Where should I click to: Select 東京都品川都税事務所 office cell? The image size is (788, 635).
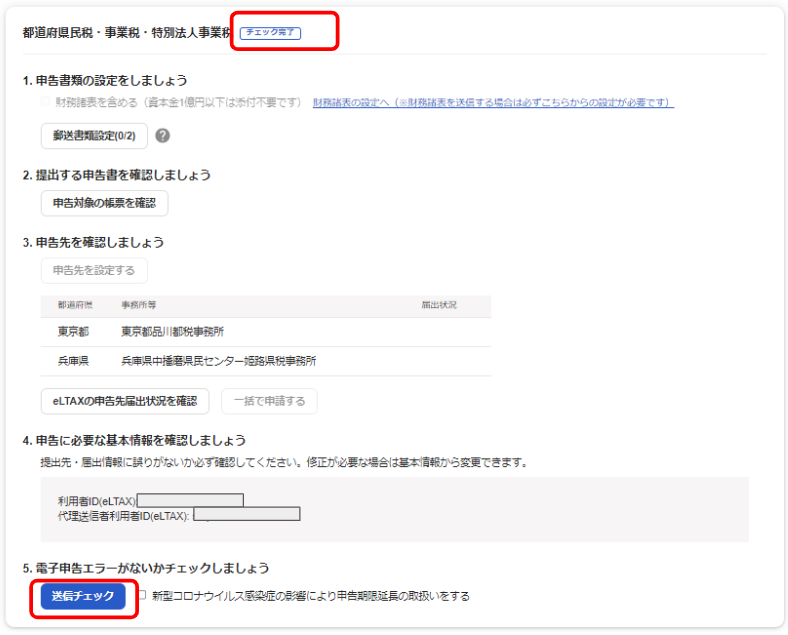coord(172,332)
